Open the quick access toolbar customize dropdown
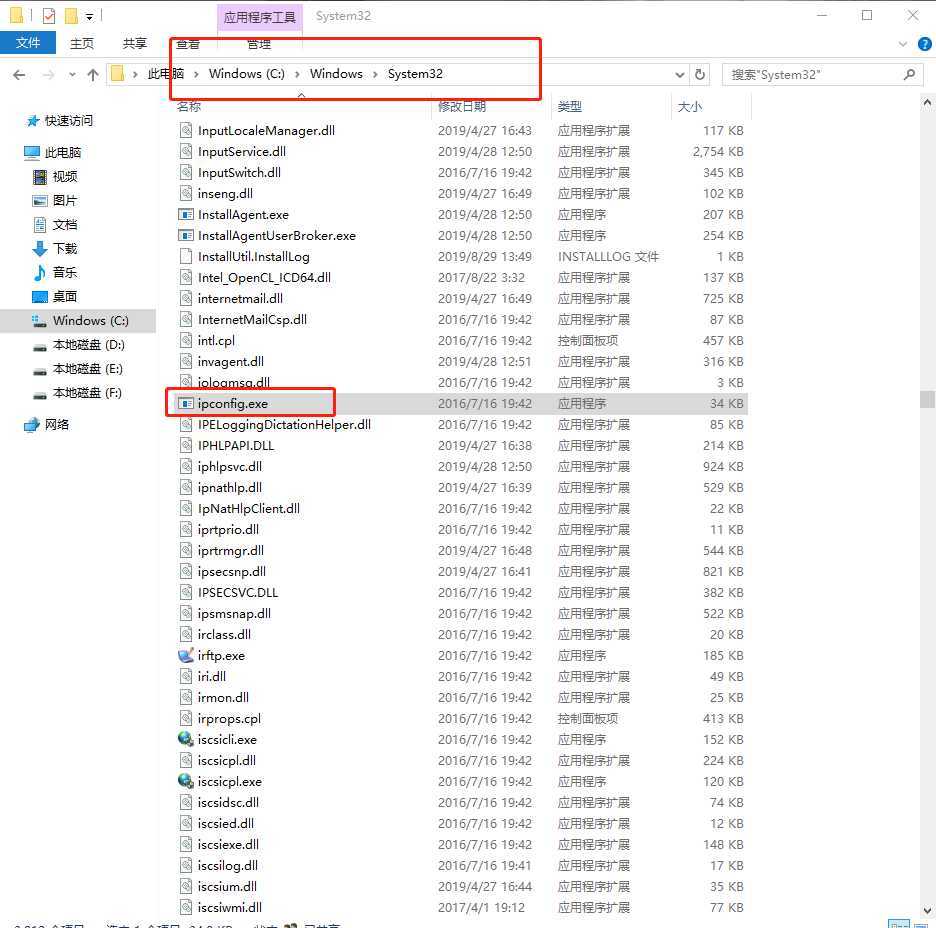Viewport: 936px width, 928px height. 90,17
